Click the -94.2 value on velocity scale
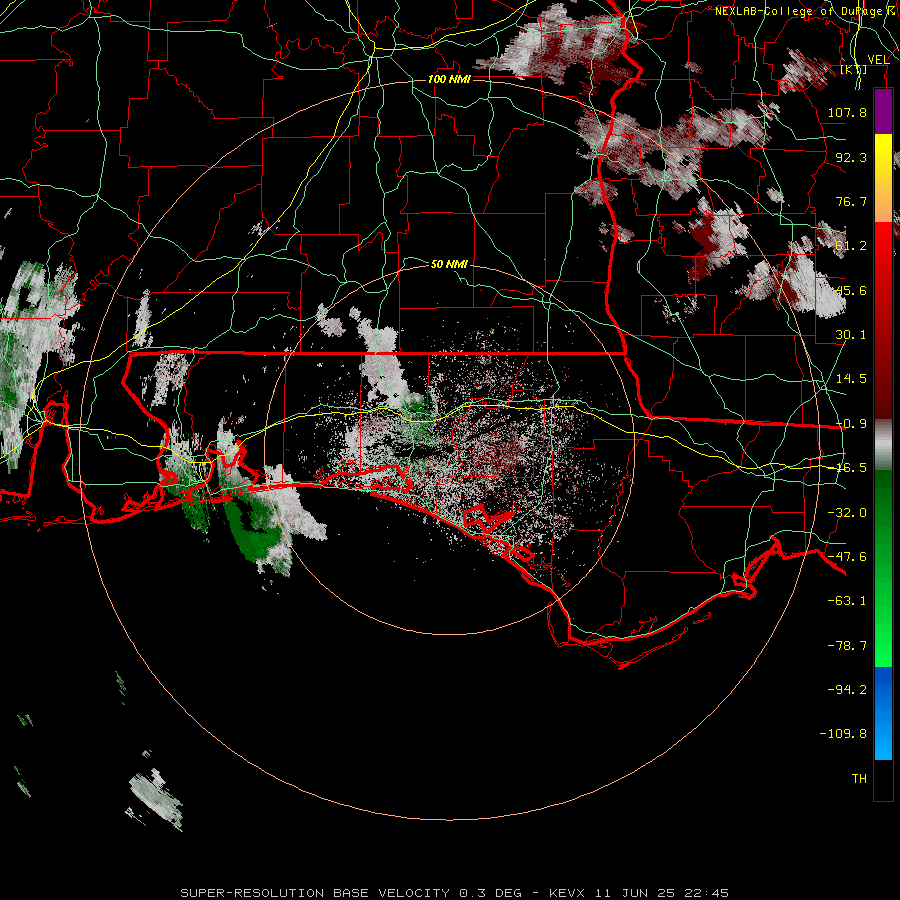Viewport: 900px width, 900px height. click(847, 689)
